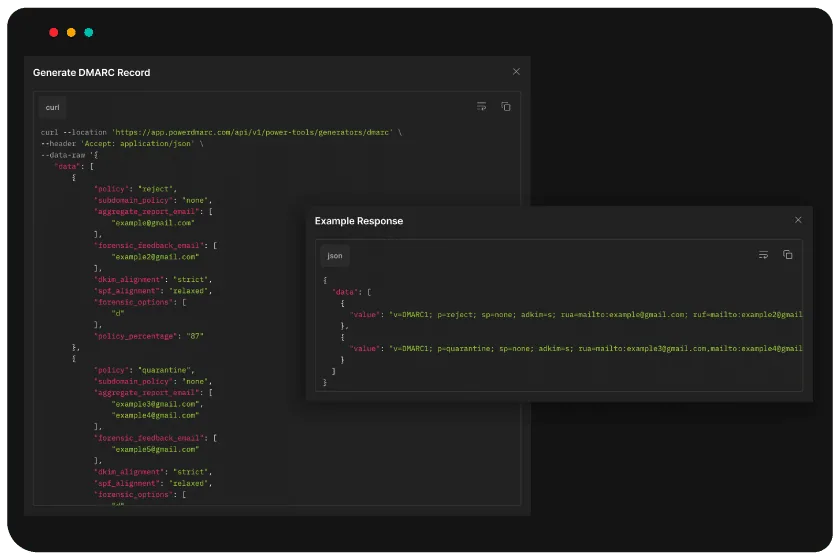Click the powerdmarc API URL in curl command
The image size is (840, 560).
point(253,132)
